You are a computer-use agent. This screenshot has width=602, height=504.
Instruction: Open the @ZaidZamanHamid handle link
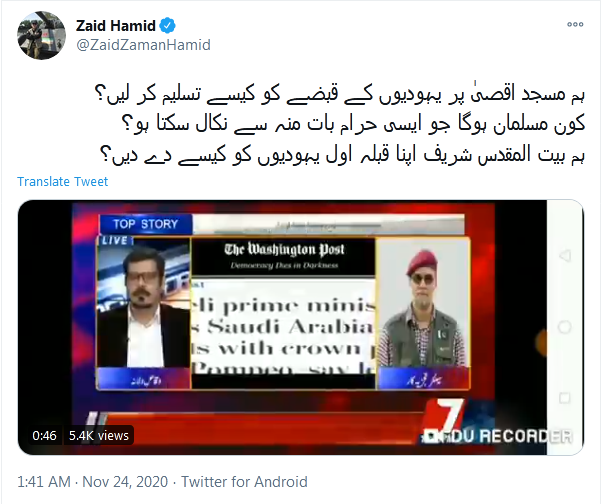143,45
